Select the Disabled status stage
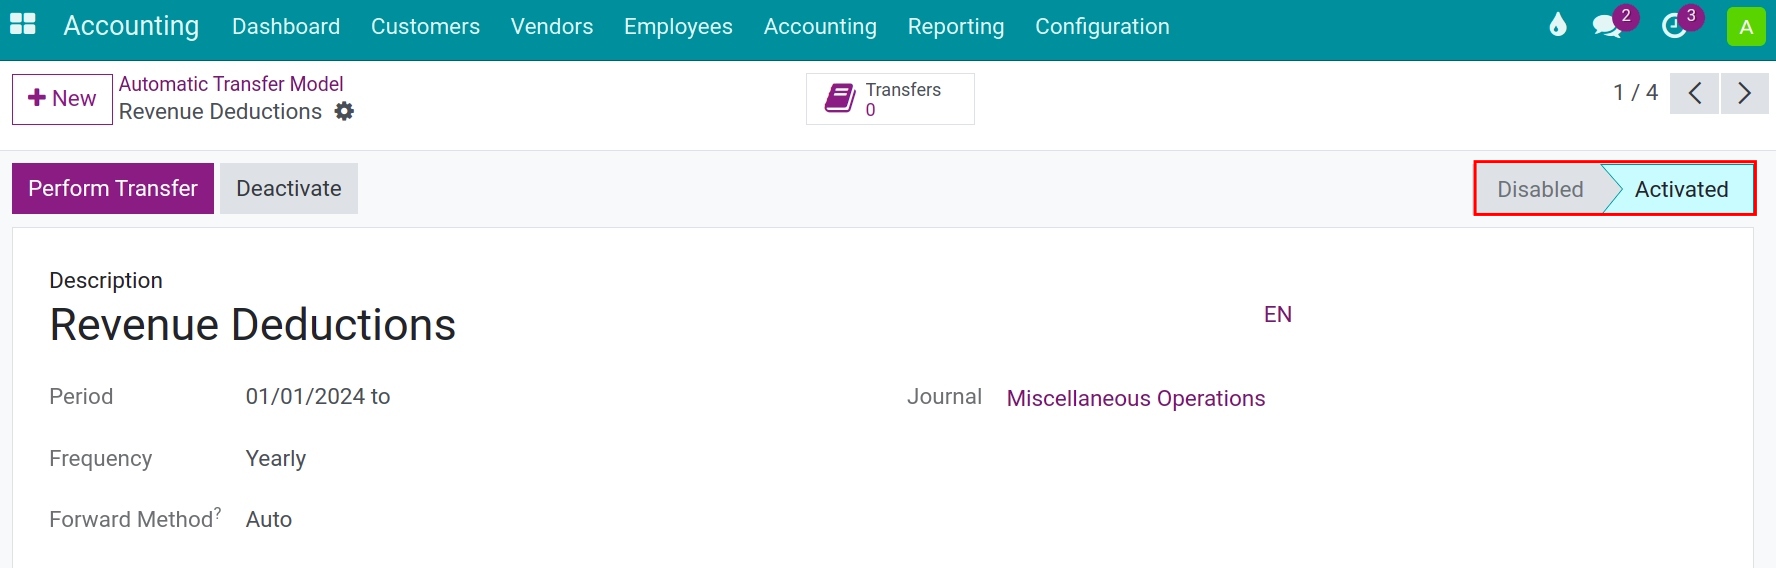Screen dimensions: 1776x568 [1540, 189]
